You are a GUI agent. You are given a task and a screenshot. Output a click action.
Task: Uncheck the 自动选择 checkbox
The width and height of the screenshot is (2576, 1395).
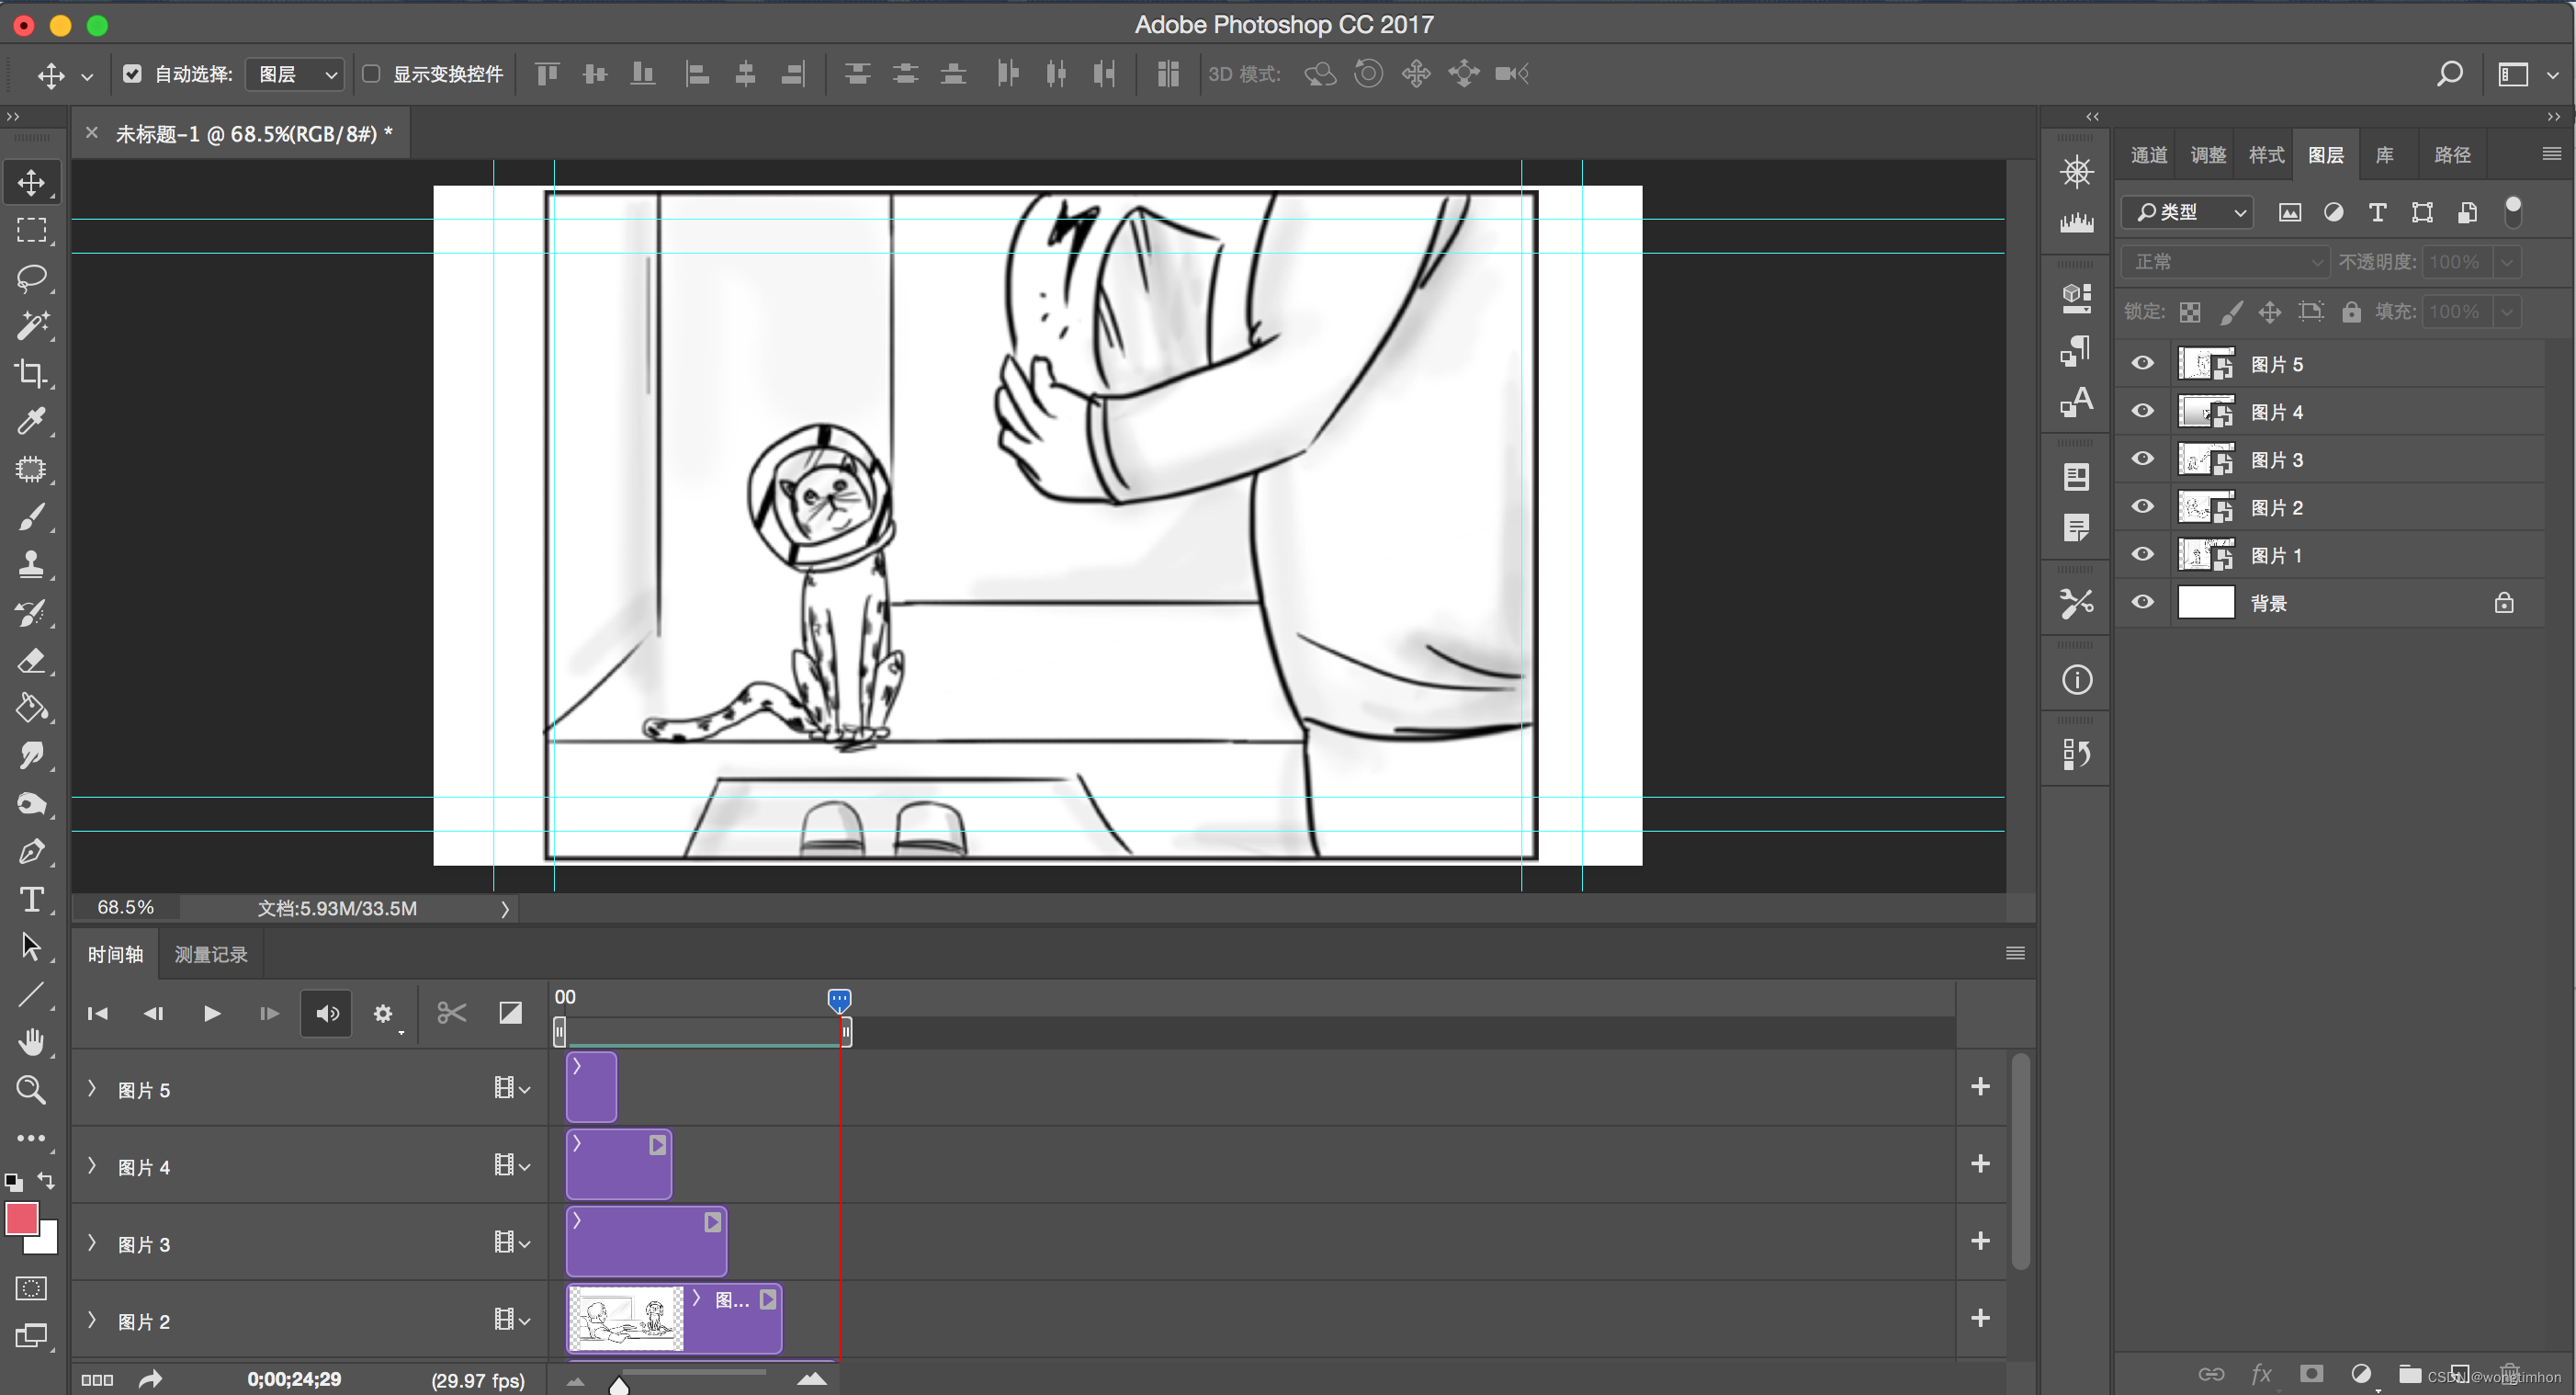point(132,74)
